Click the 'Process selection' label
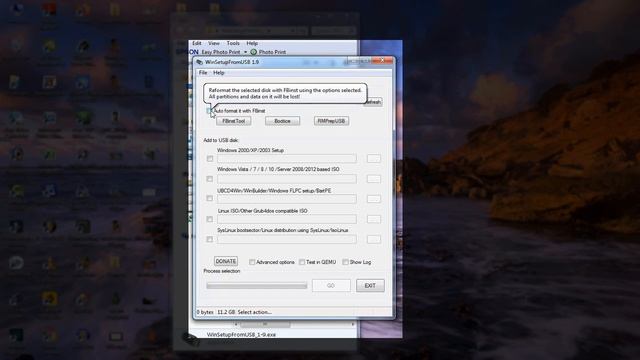This screenshot has width=640, height=360. click(222, 271)
